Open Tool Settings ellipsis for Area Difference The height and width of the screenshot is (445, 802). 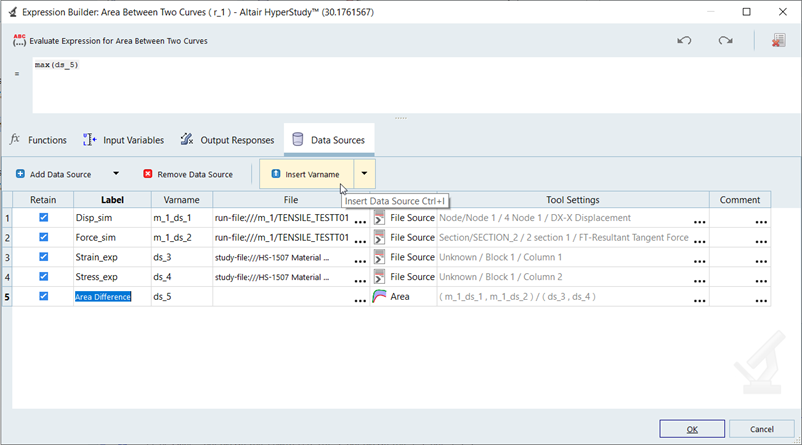click(x=699, y=298)
